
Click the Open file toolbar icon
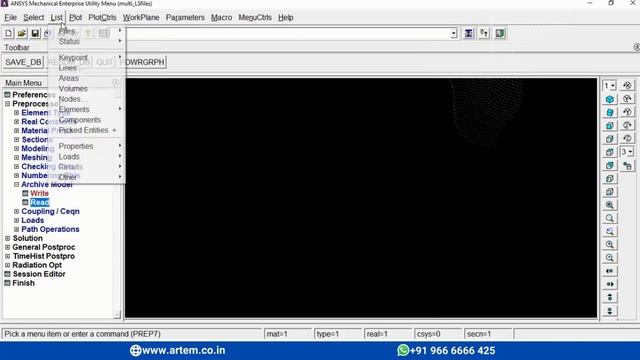(x=22, y=33)
